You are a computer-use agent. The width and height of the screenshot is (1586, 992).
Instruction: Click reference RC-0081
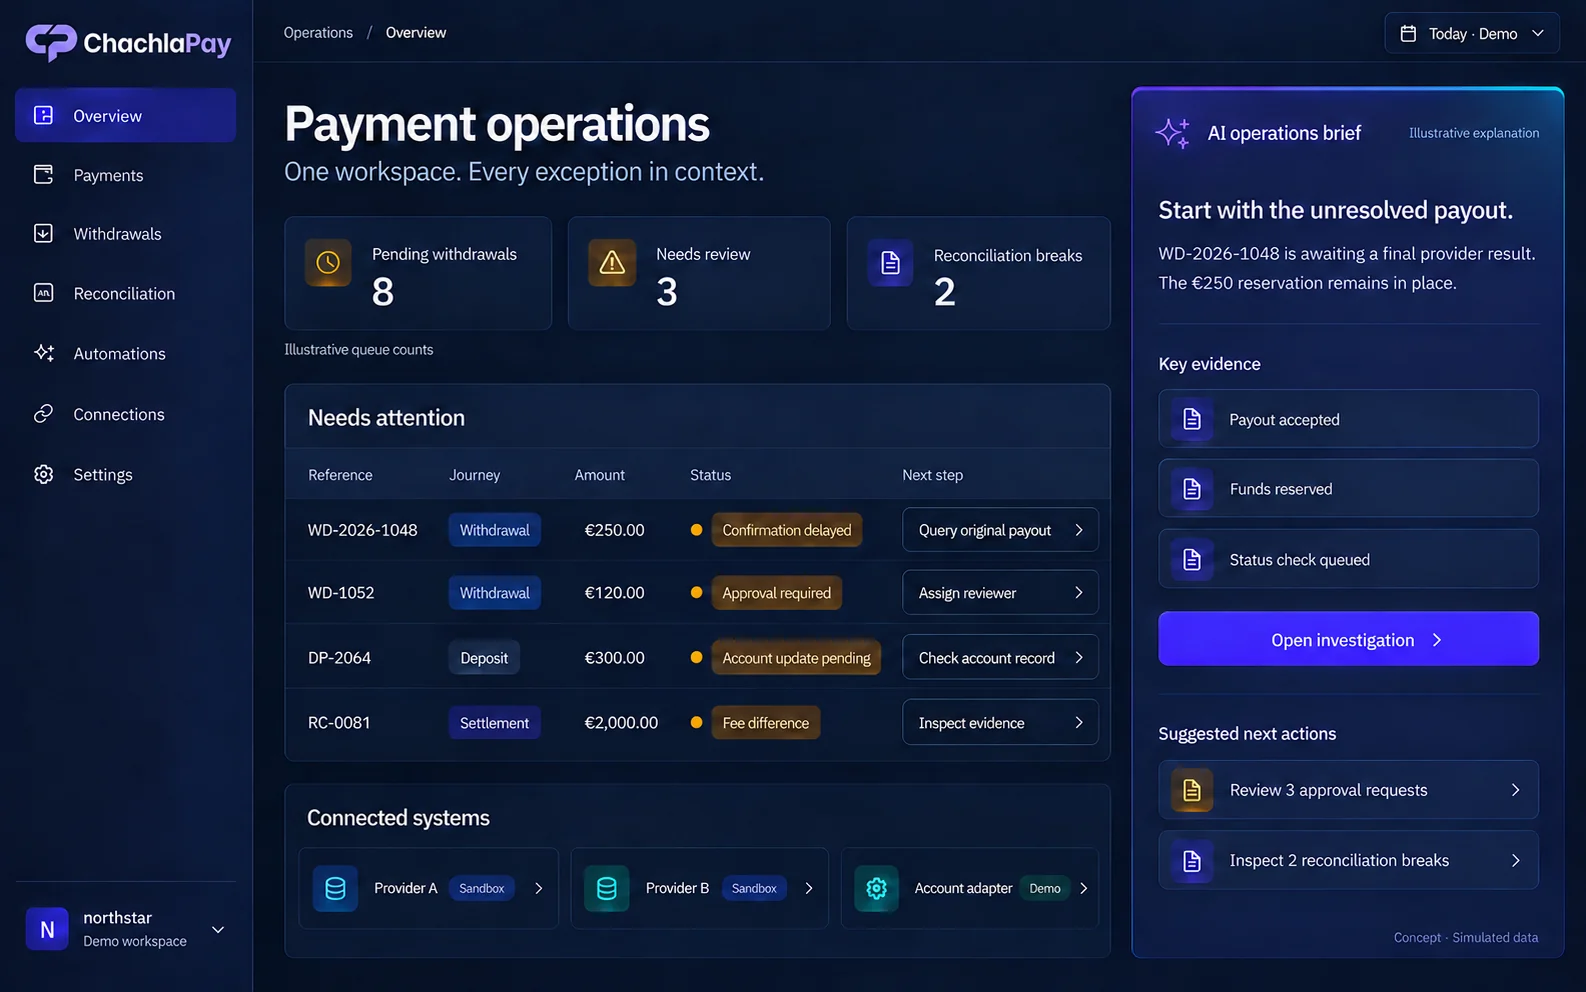point(339,723)
